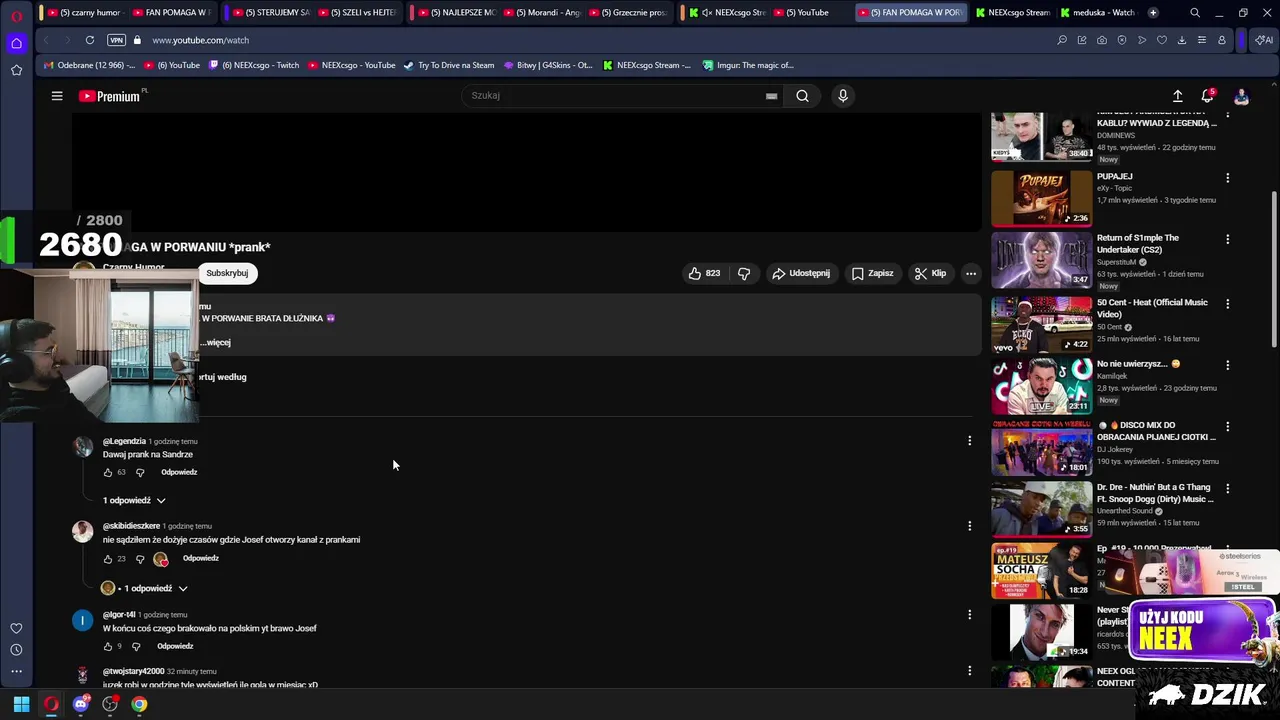Reload the page with the browser refresh icon
Screen dimensions: 1280x720
pos(89,40)
